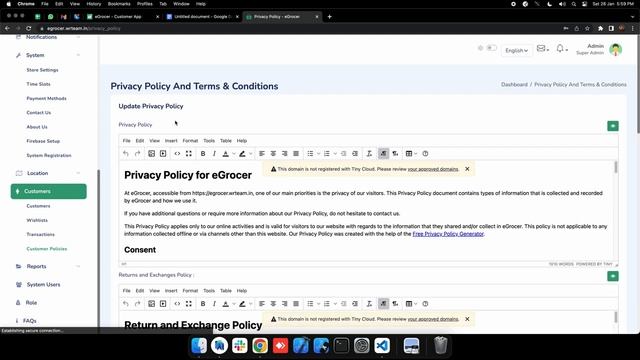Open Slack from the Dock
This screenshot has height=360, width=640.
click(240, 346)
